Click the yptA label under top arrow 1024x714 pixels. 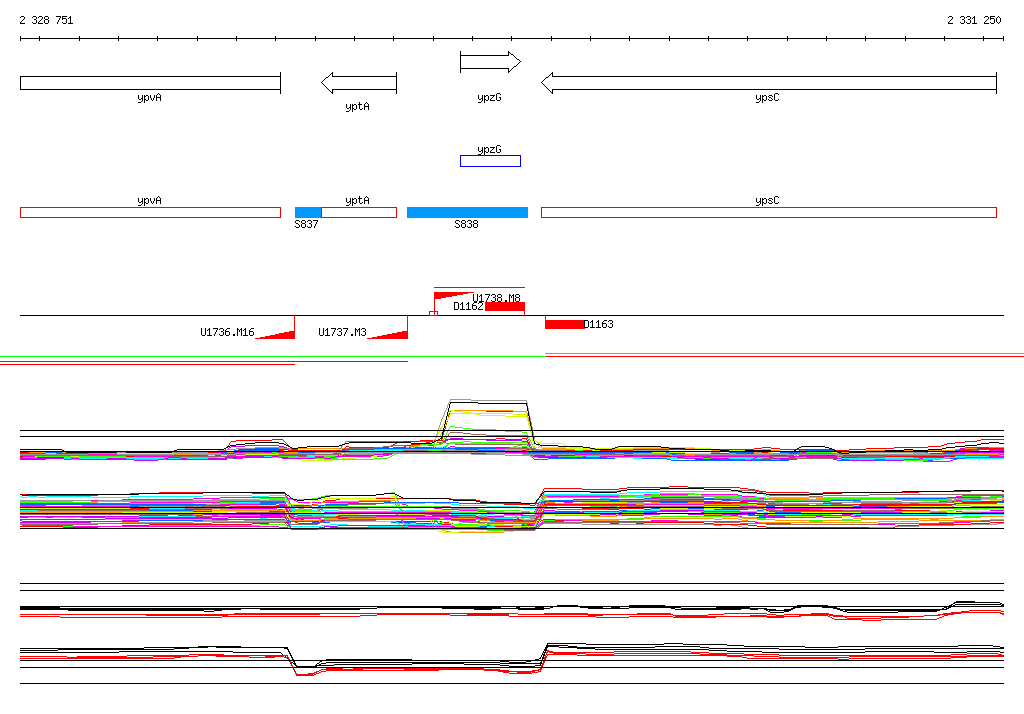(x=357, y=106)
